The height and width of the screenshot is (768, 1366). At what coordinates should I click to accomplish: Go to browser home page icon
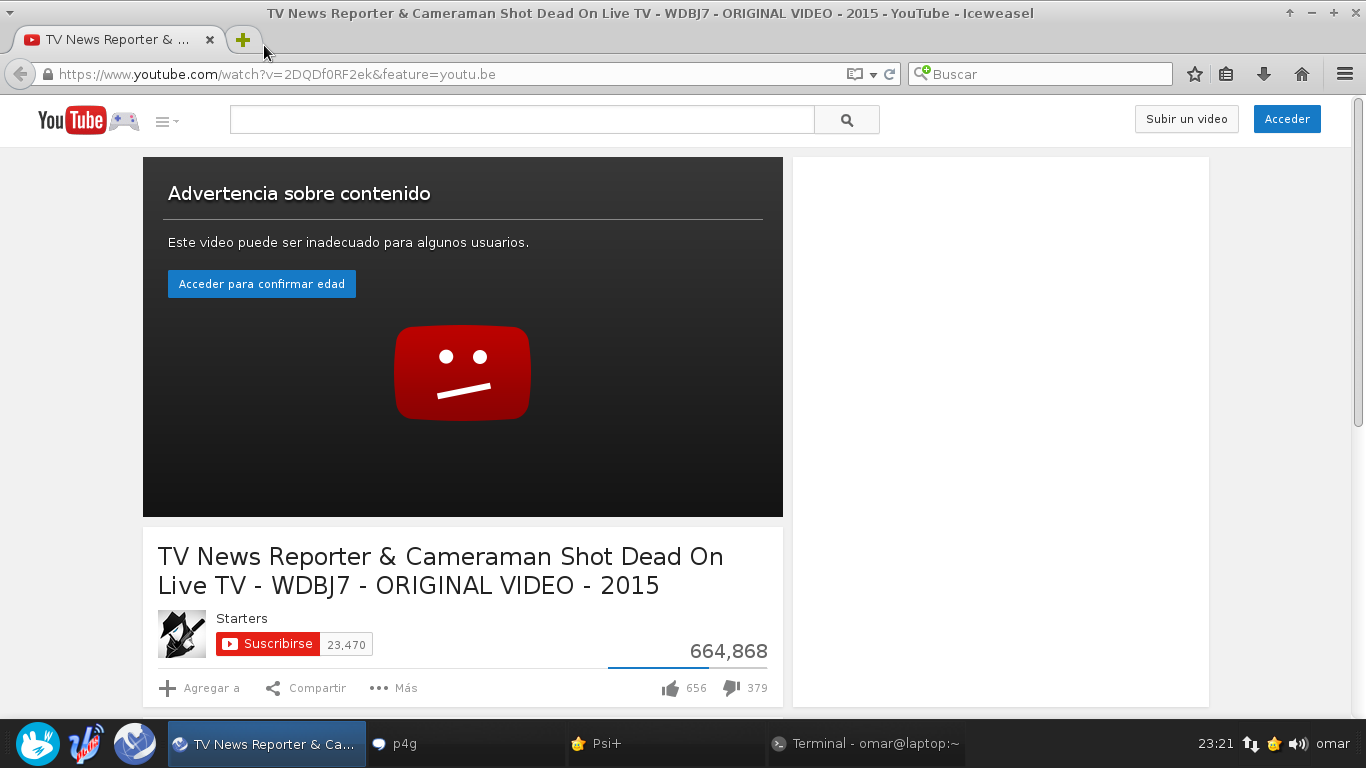coord(1302,74)
